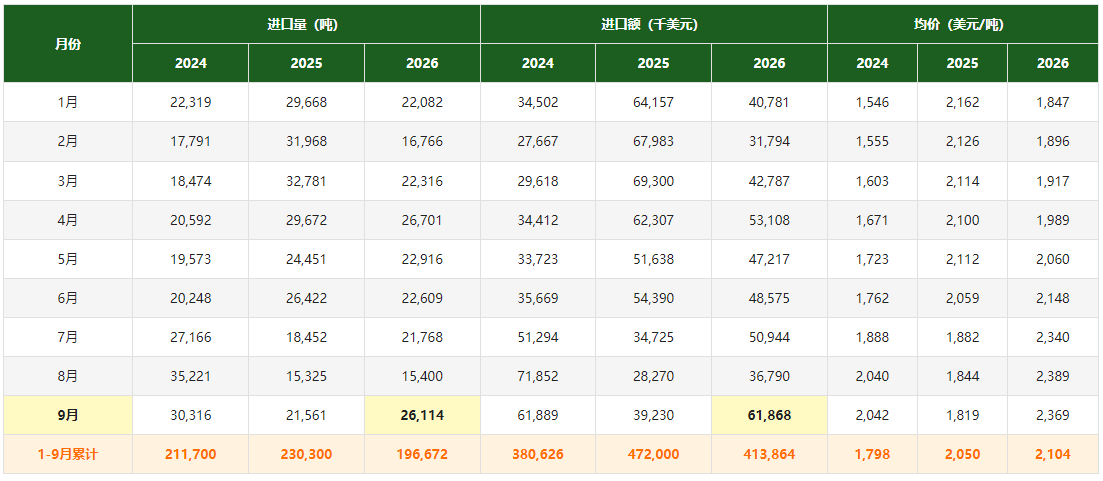Click the 15,400 cell in 8月 row
This screenshot has height=481, width=1103.
click(422, 376)
